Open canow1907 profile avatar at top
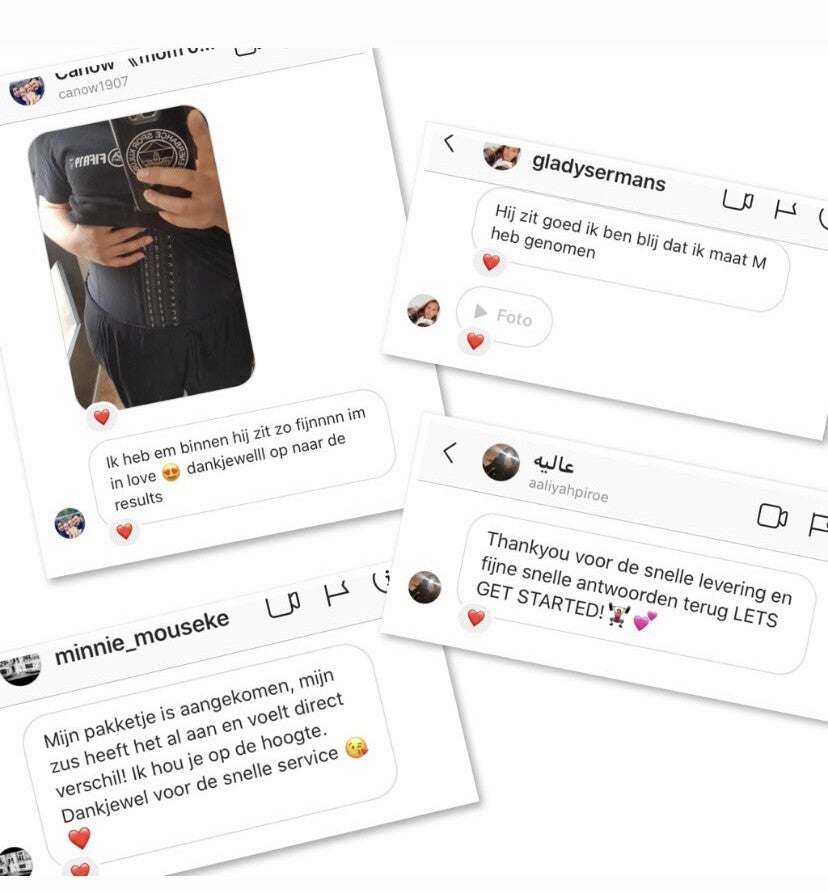 pyautogui.click(x=27, y=91)
